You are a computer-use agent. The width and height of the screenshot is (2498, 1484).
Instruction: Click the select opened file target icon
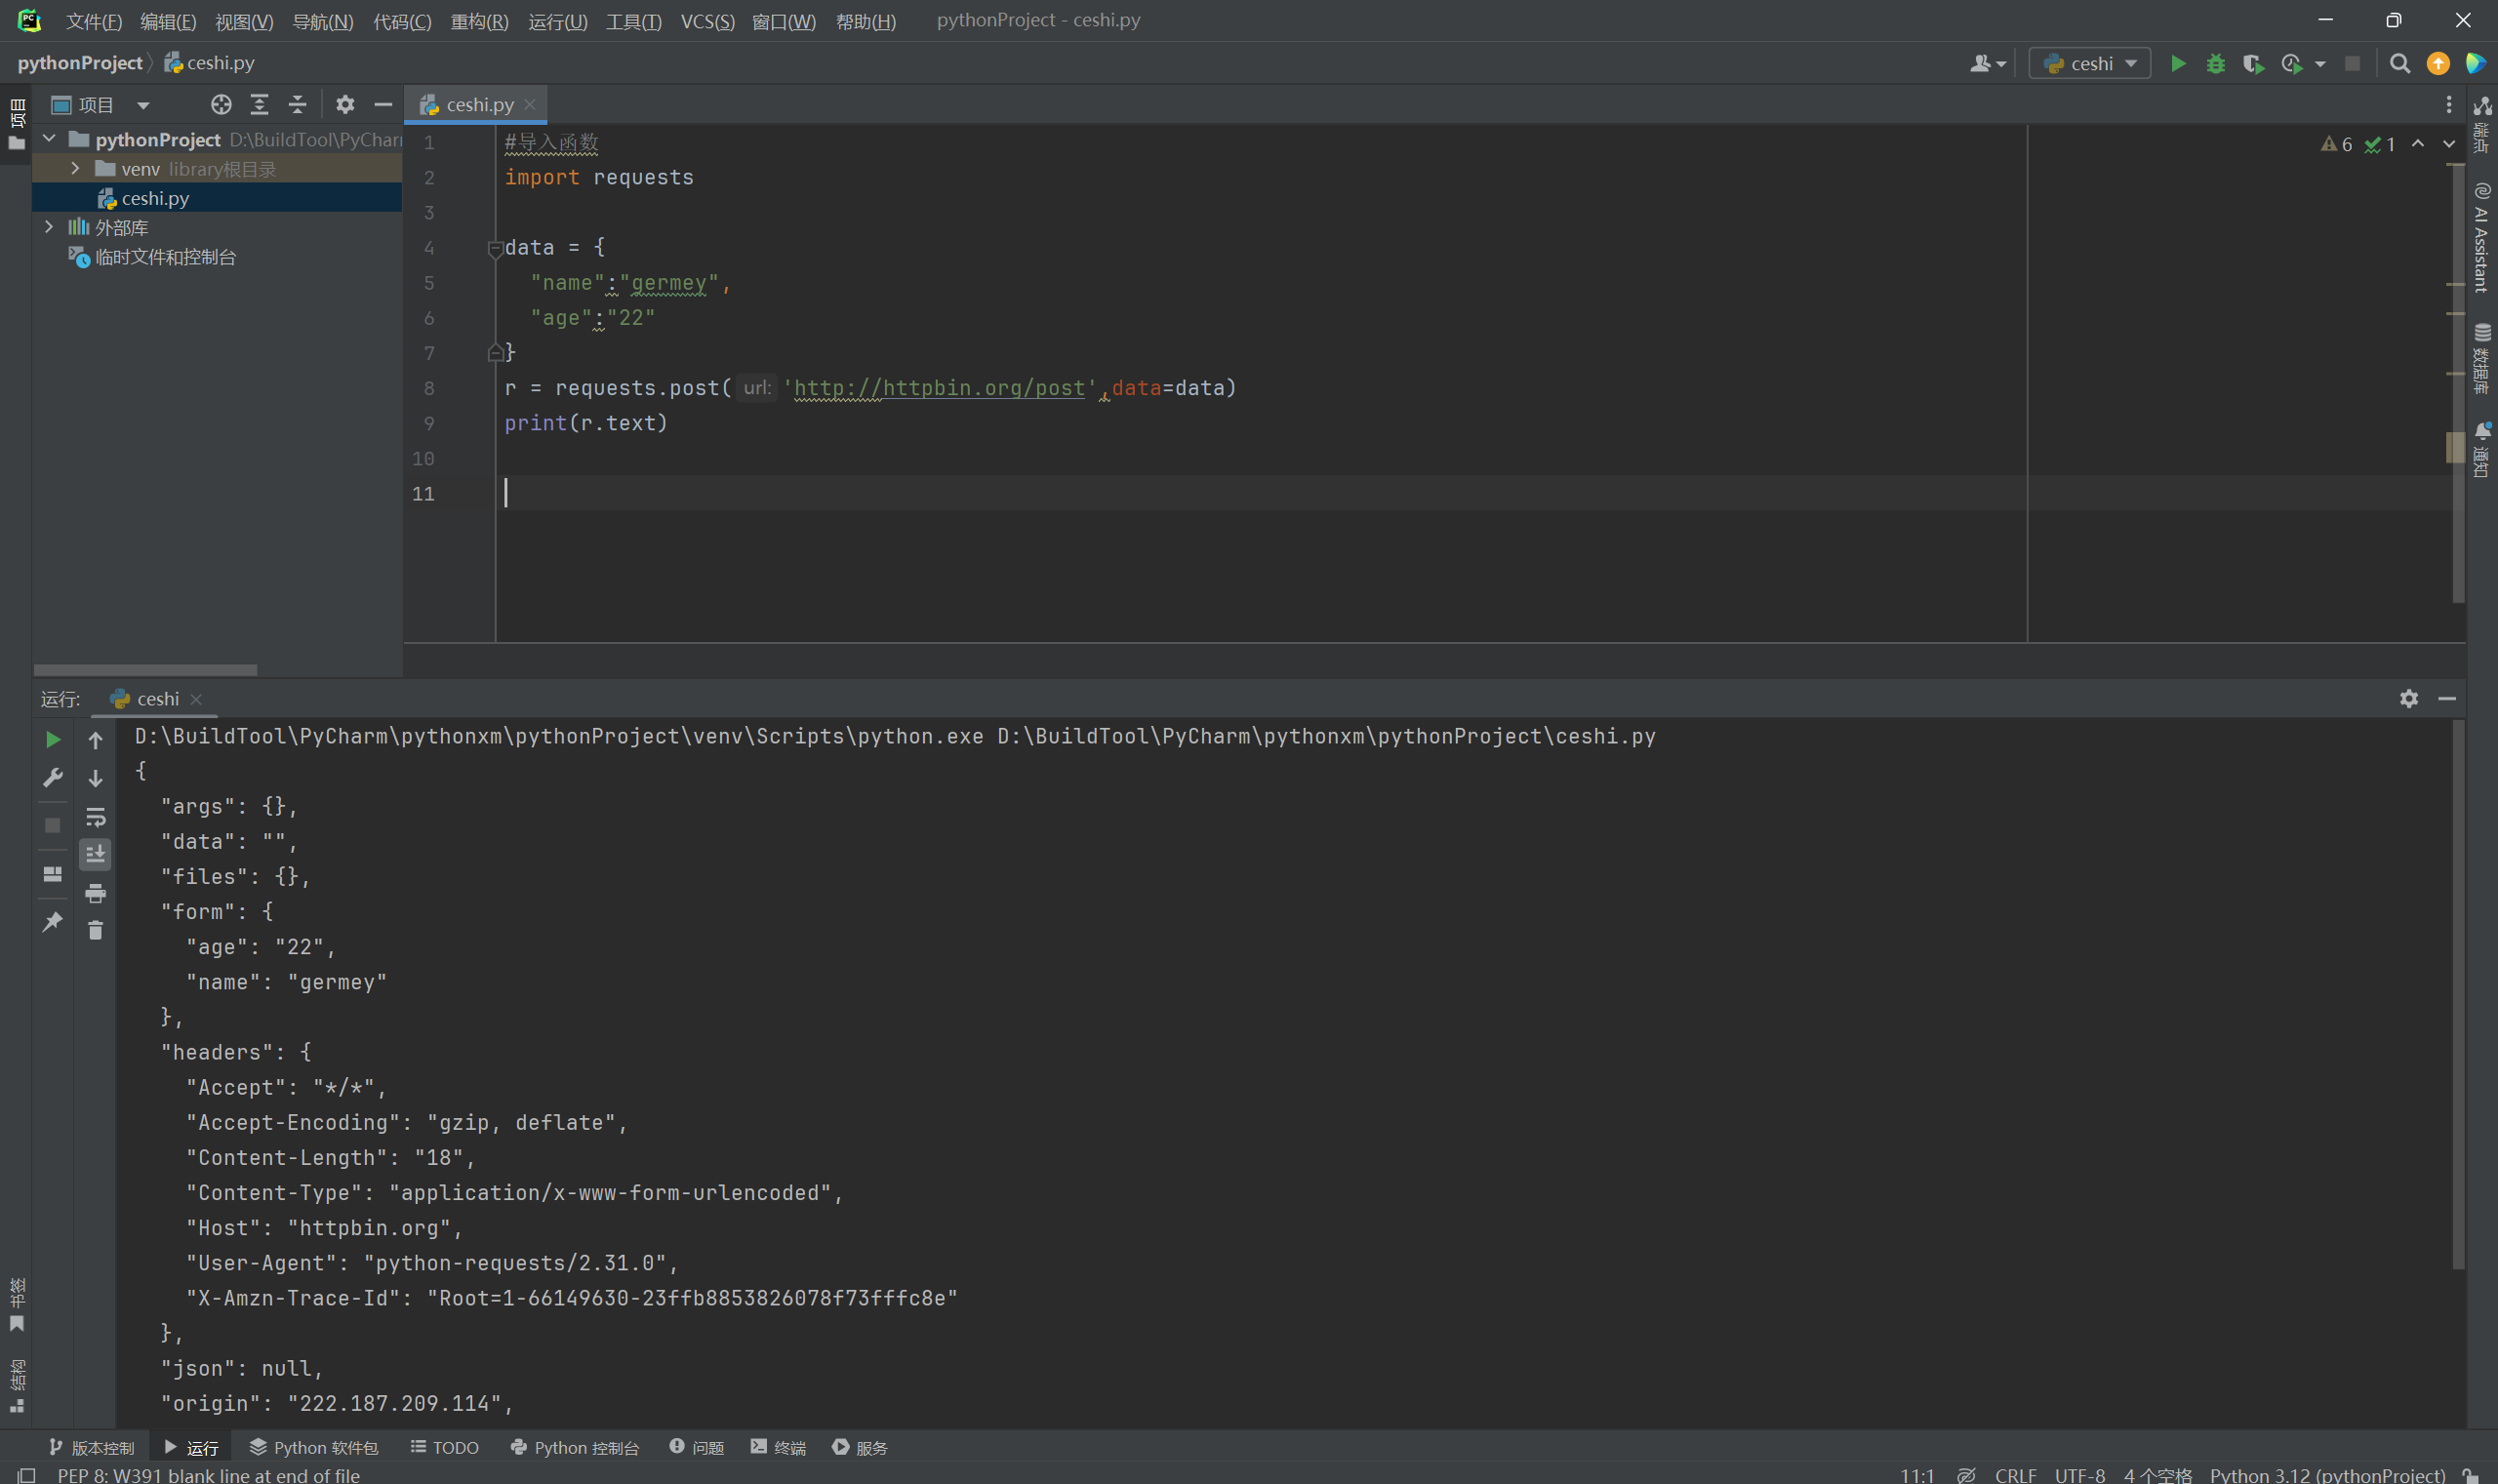221,105
